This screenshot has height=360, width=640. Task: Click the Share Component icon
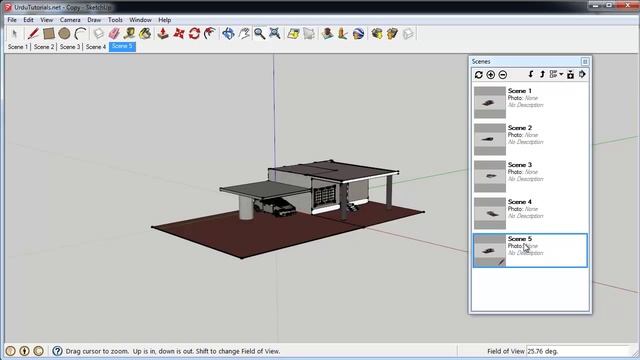pyautogui.click(x=408, y=34)
